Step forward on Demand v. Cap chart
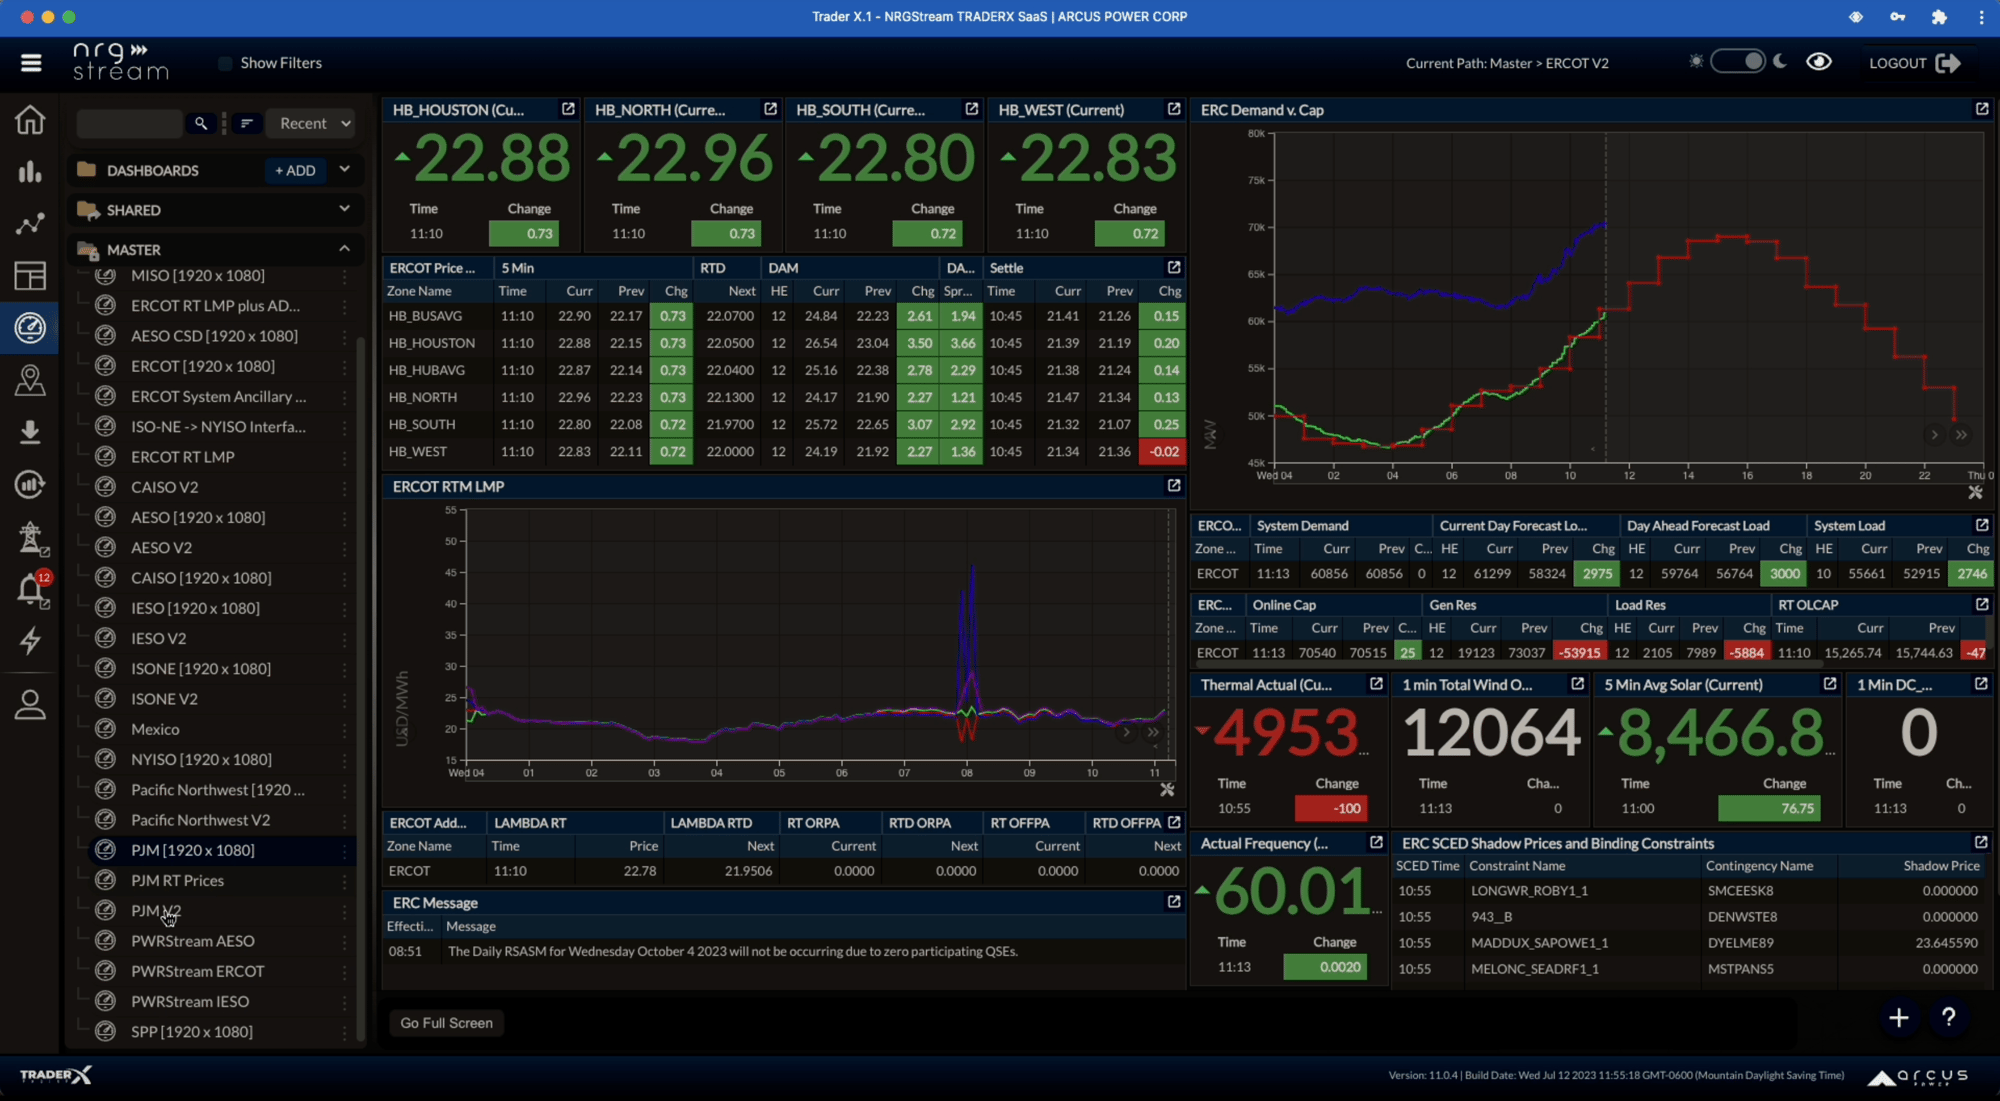 (1934, 435)
